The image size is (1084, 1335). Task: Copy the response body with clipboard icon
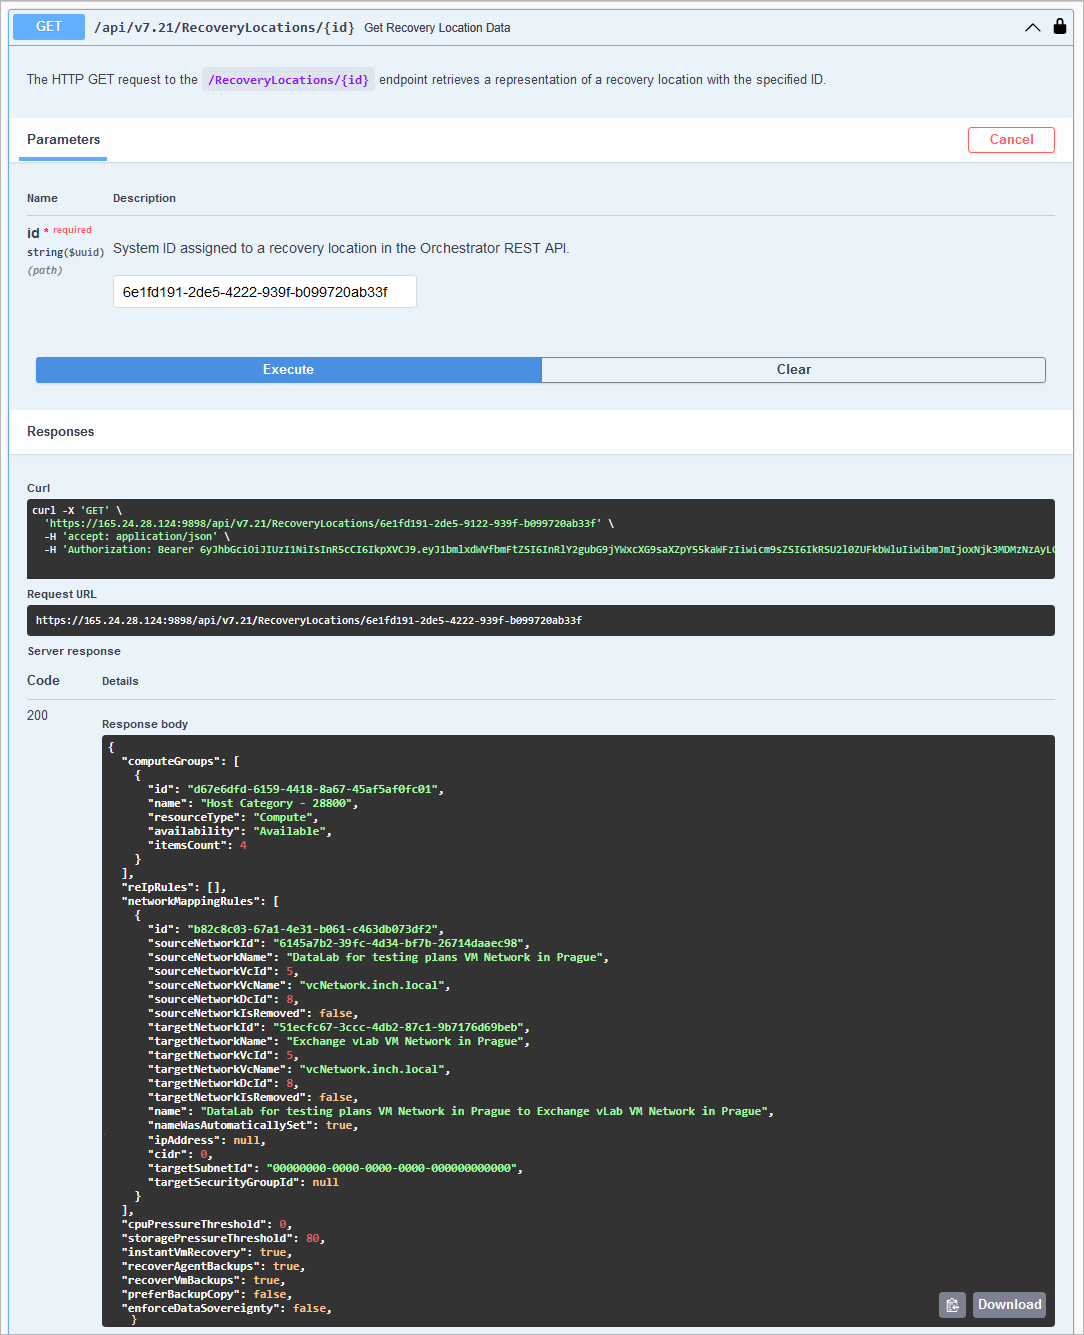pyautogui.click(x=952, y=1304)
